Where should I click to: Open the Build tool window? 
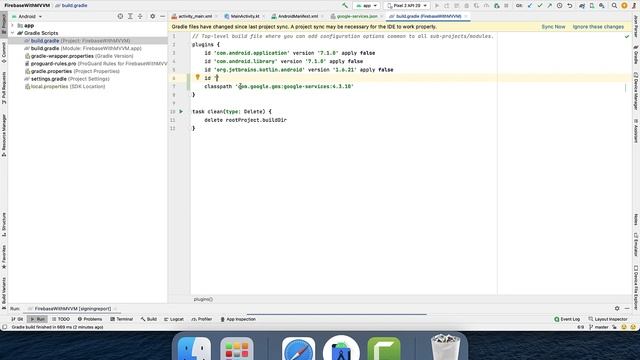pos(149,319)
